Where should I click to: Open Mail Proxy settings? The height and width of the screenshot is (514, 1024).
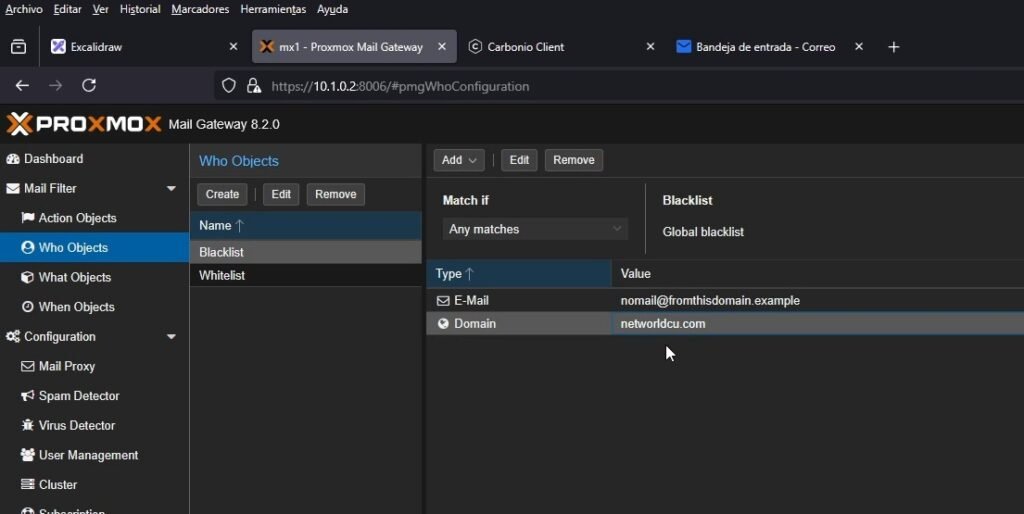67,366
